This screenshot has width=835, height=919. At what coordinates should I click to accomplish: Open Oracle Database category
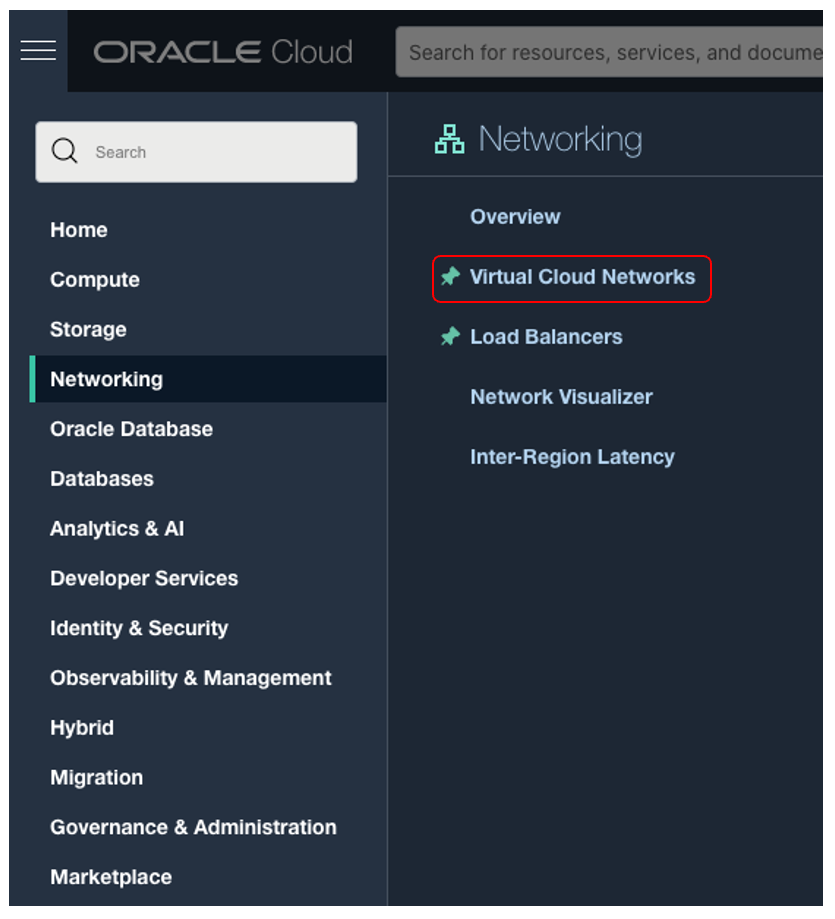[131, 429]
